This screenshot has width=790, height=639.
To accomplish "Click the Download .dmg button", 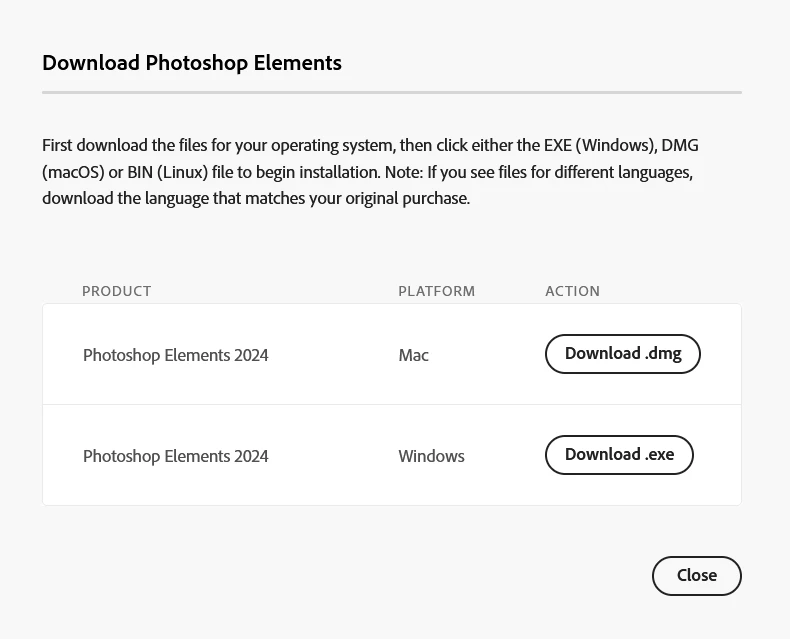I will click(622, 354).
